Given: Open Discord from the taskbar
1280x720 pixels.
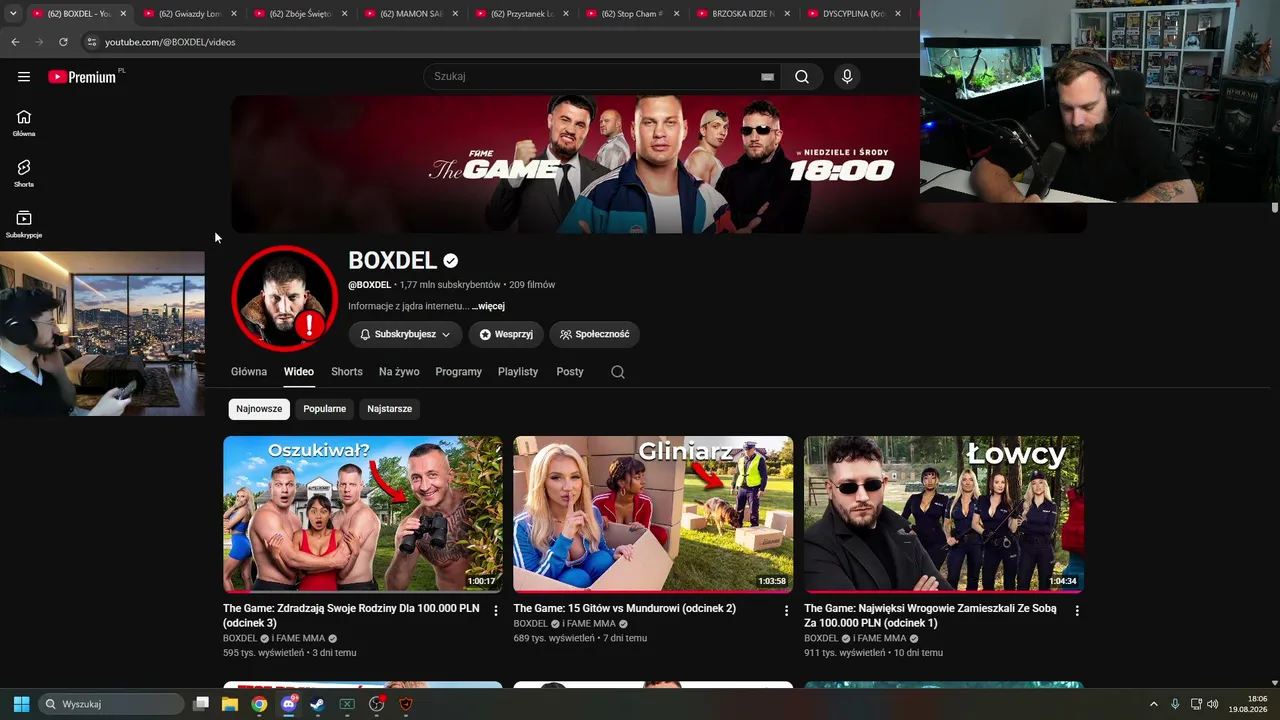Looking at the screenshot, I should point(289,704).
